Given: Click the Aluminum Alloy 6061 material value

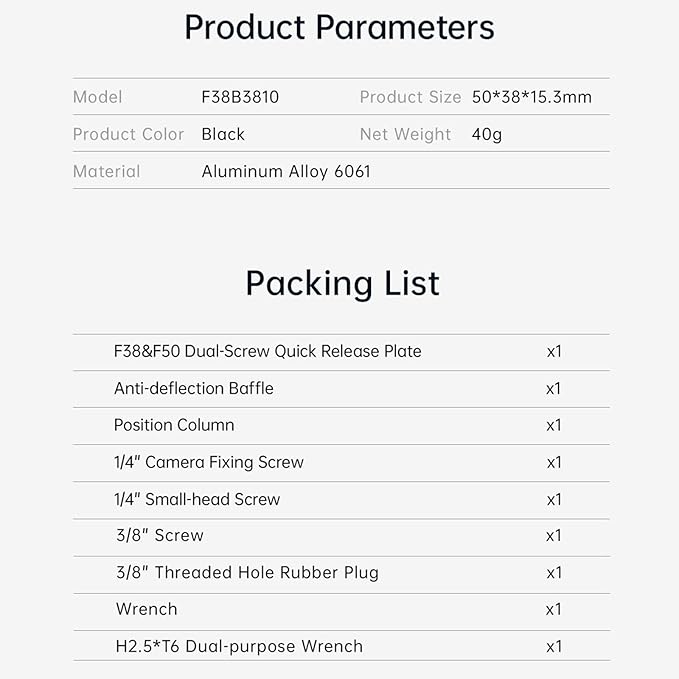Looking at the screenshot, I should tap(286, 171).
